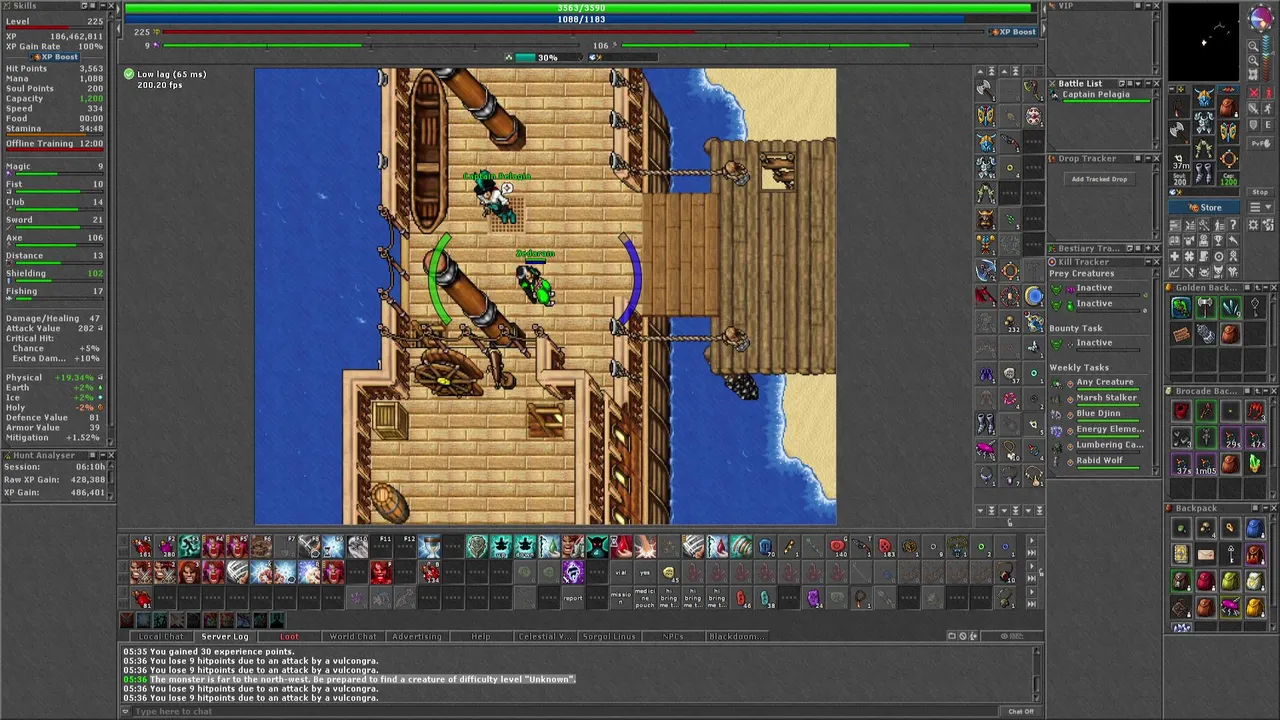Image resolution: width=1280 pixels, height=720 pixels.
Task: Toggle the stand mode red figure icon
Action: [1268, 93]
